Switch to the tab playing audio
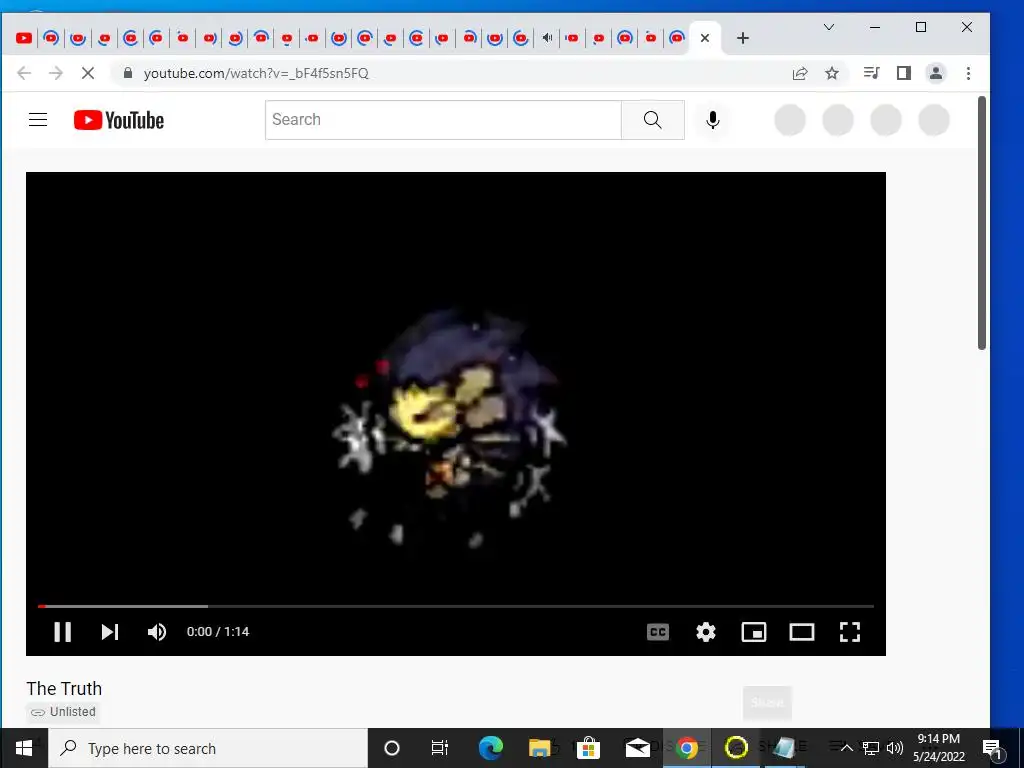 (x=547, y=38)
